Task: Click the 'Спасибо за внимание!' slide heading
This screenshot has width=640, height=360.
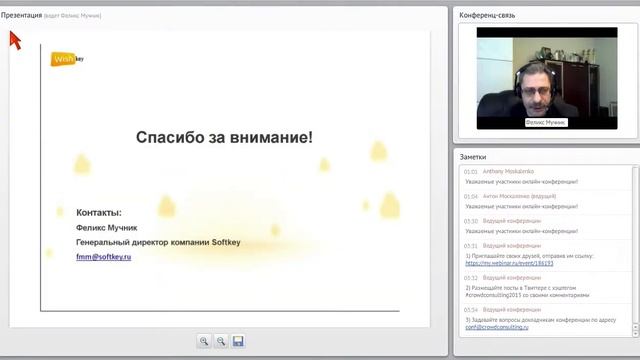Action: click(x=224, y=137)
